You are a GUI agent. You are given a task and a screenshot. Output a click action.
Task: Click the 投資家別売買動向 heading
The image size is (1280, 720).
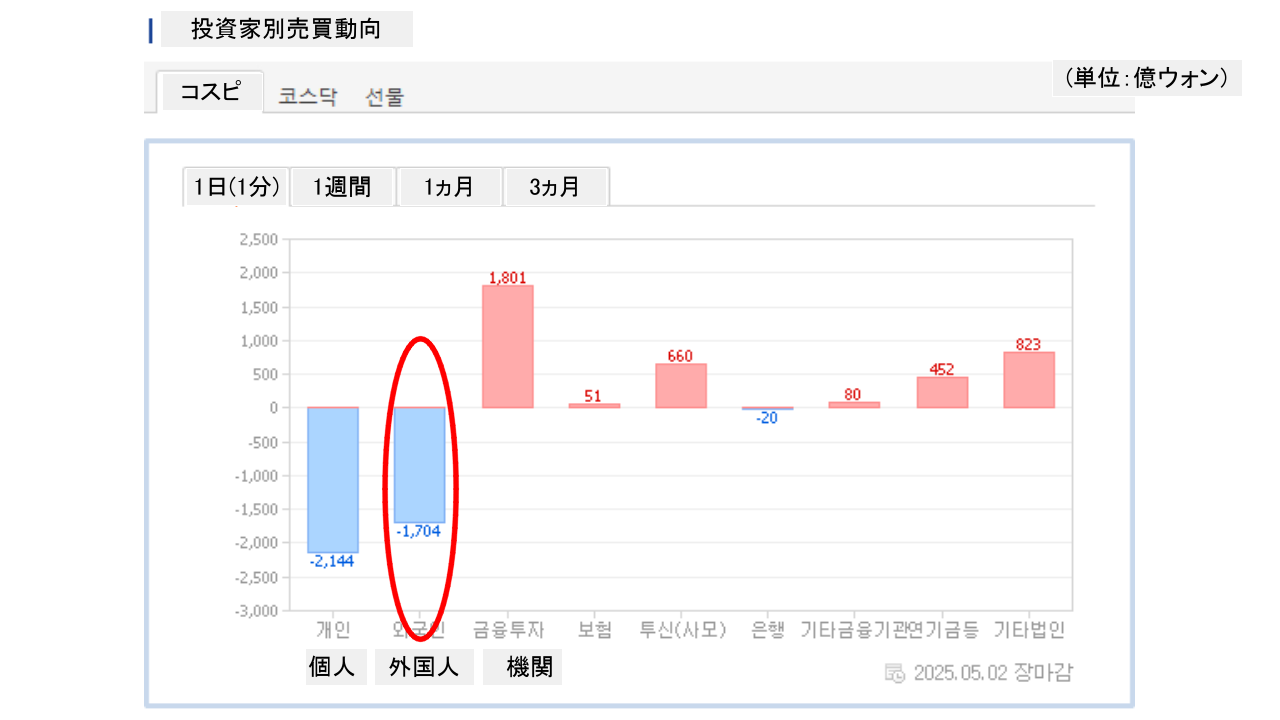click(x=286, y=29)
